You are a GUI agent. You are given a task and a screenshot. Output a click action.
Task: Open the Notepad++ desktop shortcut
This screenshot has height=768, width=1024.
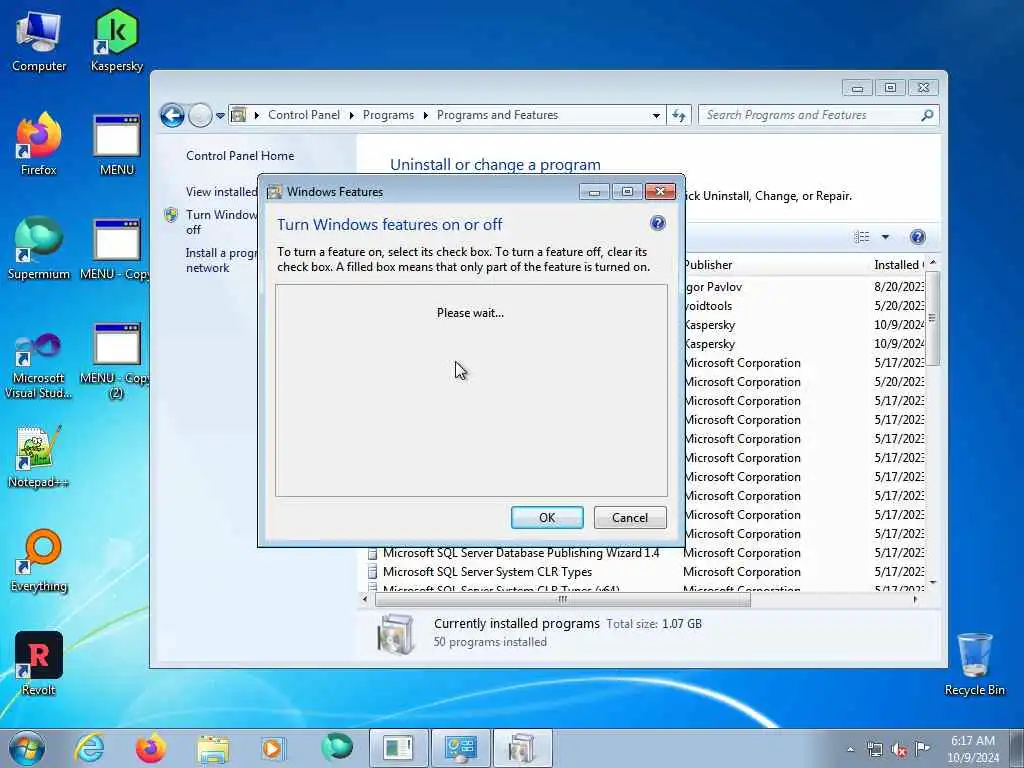(37, 457)
